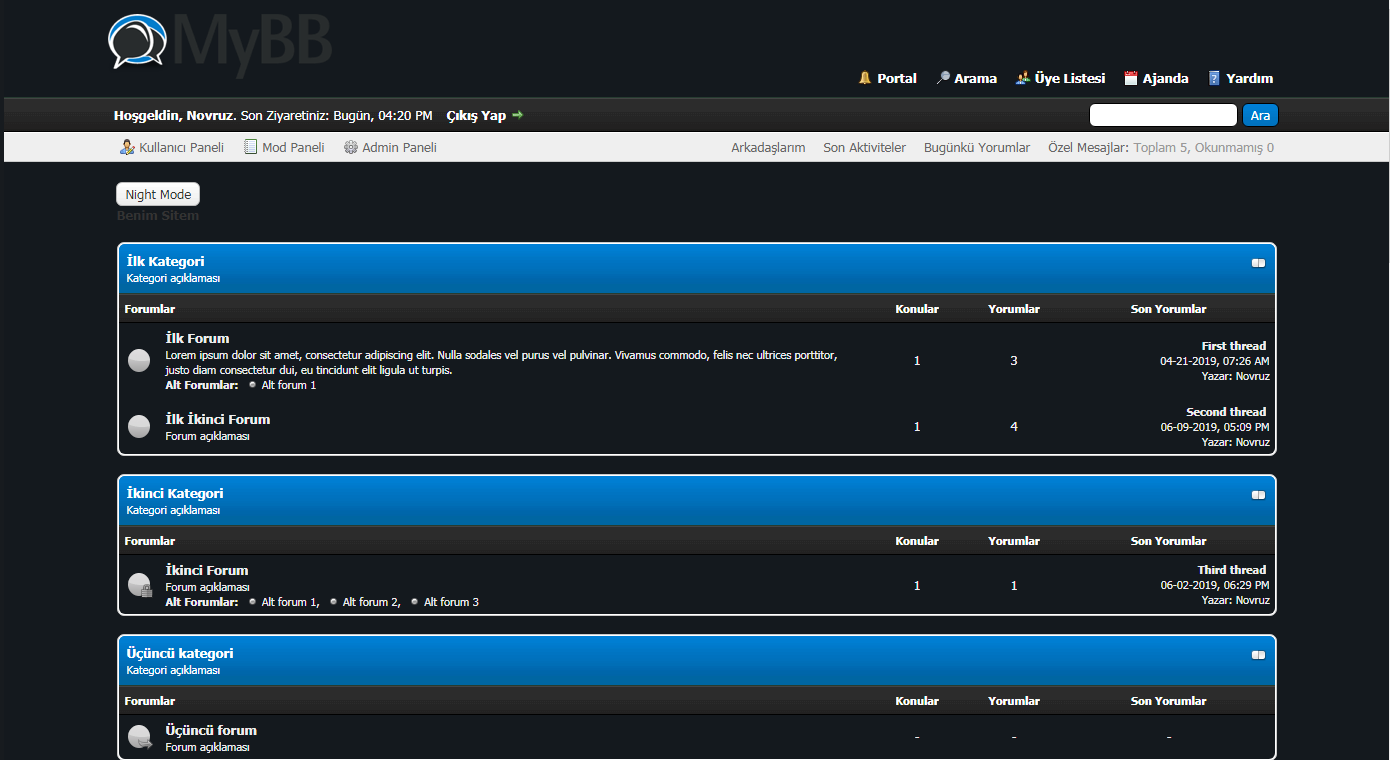Screen dimensions: 1390x760
Task: Open the Ajanda calendar icon
Action: (1131, 78)
